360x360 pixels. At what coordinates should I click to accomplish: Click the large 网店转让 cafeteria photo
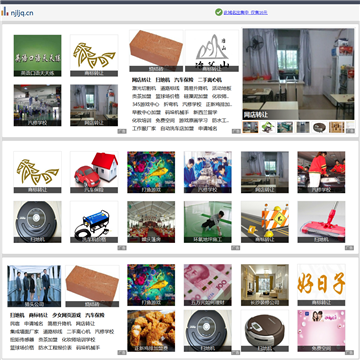(298, 74)
